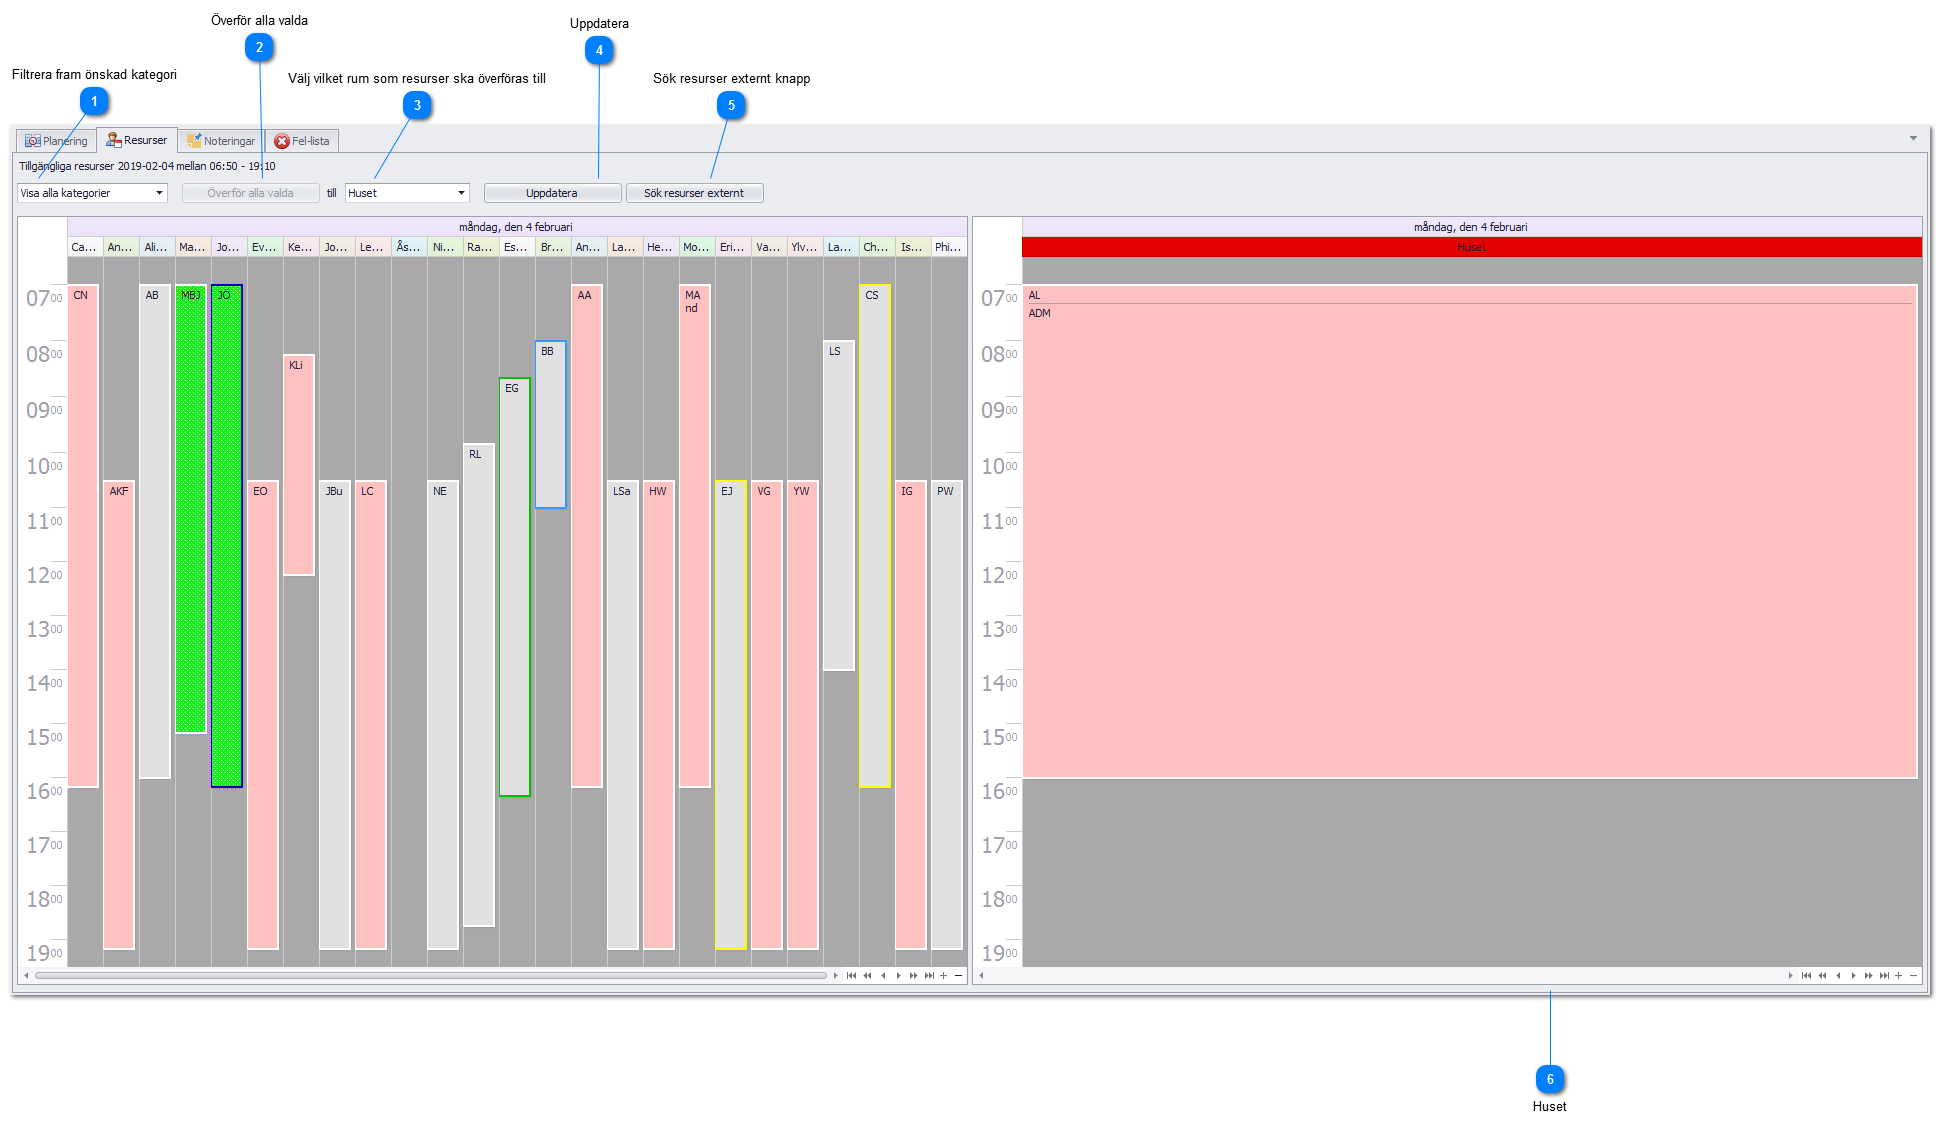
Task: Open the Fel-lista tab
Action: click(x=302, y=141)
